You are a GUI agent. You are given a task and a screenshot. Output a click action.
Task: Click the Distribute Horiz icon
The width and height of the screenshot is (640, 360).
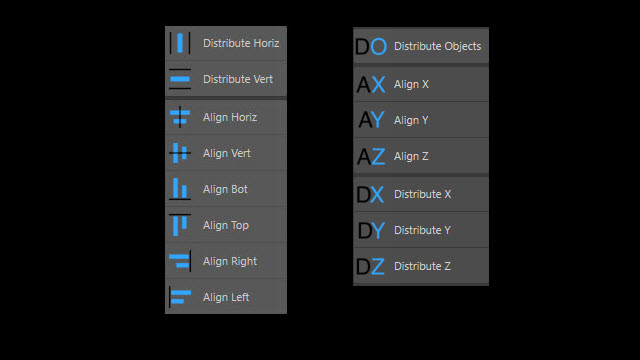point(180,43)
